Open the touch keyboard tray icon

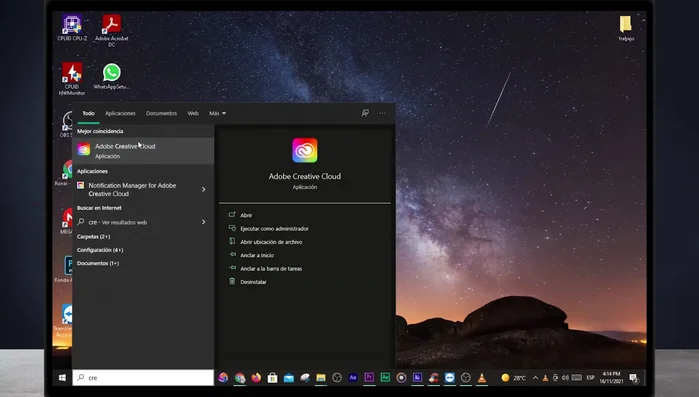576,378
